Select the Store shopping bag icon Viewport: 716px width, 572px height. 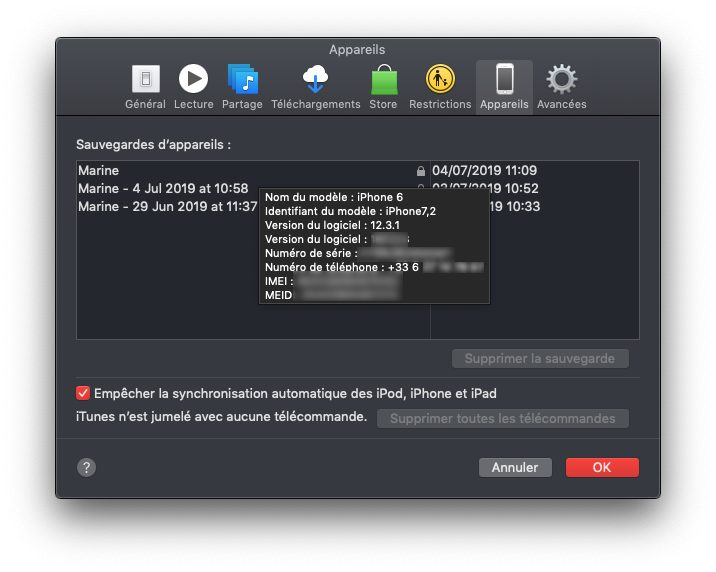384,79
